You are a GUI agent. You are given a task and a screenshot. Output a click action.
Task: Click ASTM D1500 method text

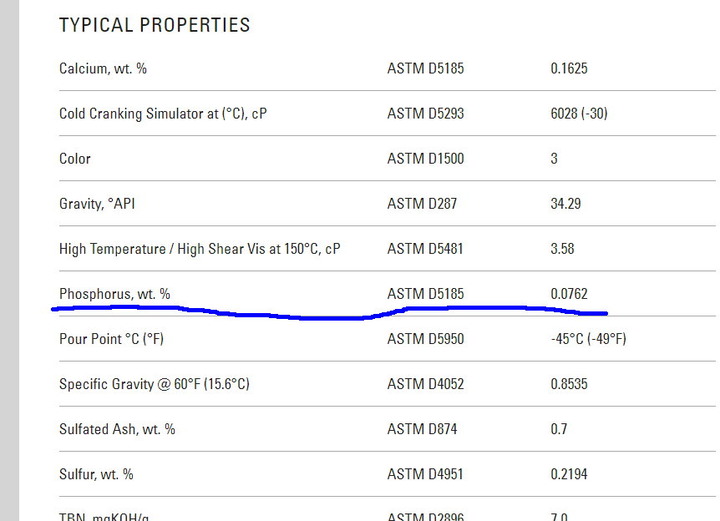click(425, 159)
